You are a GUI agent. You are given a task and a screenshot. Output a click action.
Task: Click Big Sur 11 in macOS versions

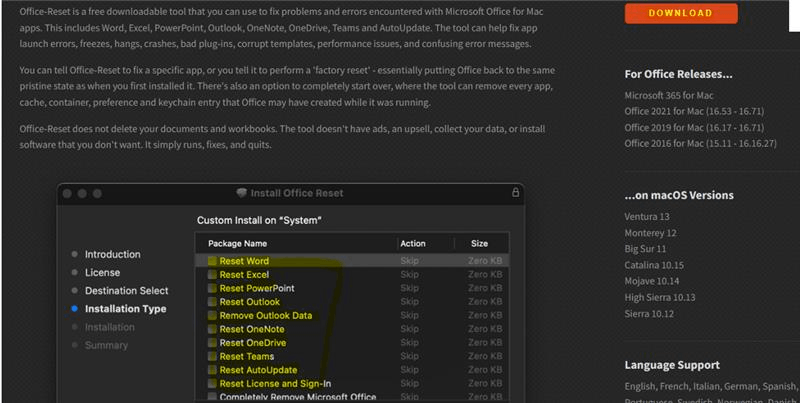[x=645, y=249]
